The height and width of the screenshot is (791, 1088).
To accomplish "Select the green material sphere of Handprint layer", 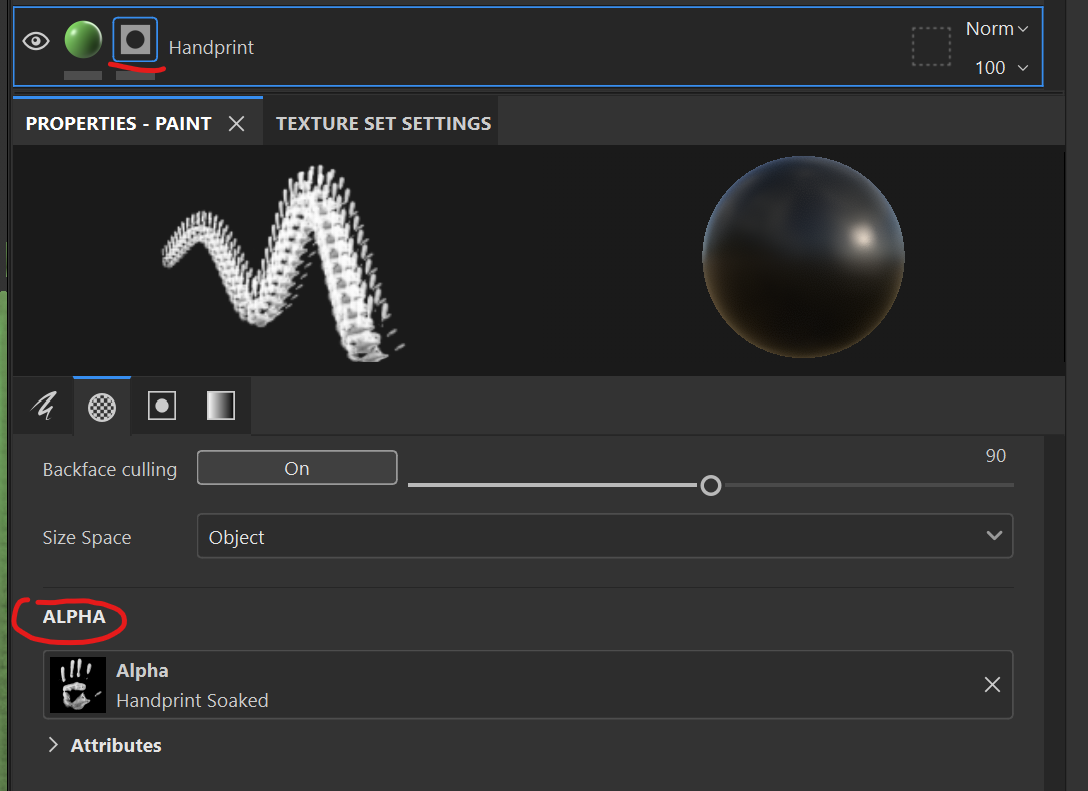I will 83,40.
